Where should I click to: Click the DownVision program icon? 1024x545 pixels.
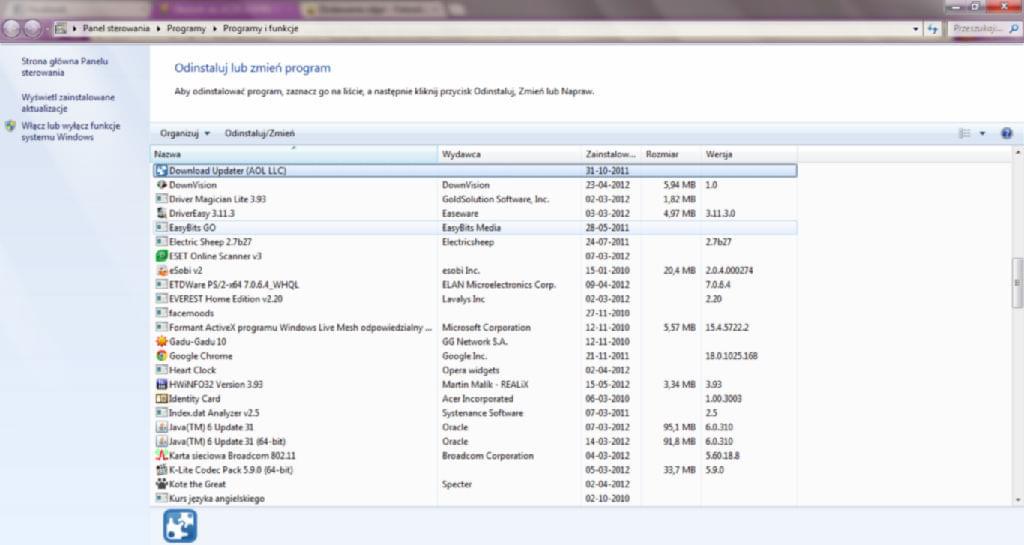(161, 185)
